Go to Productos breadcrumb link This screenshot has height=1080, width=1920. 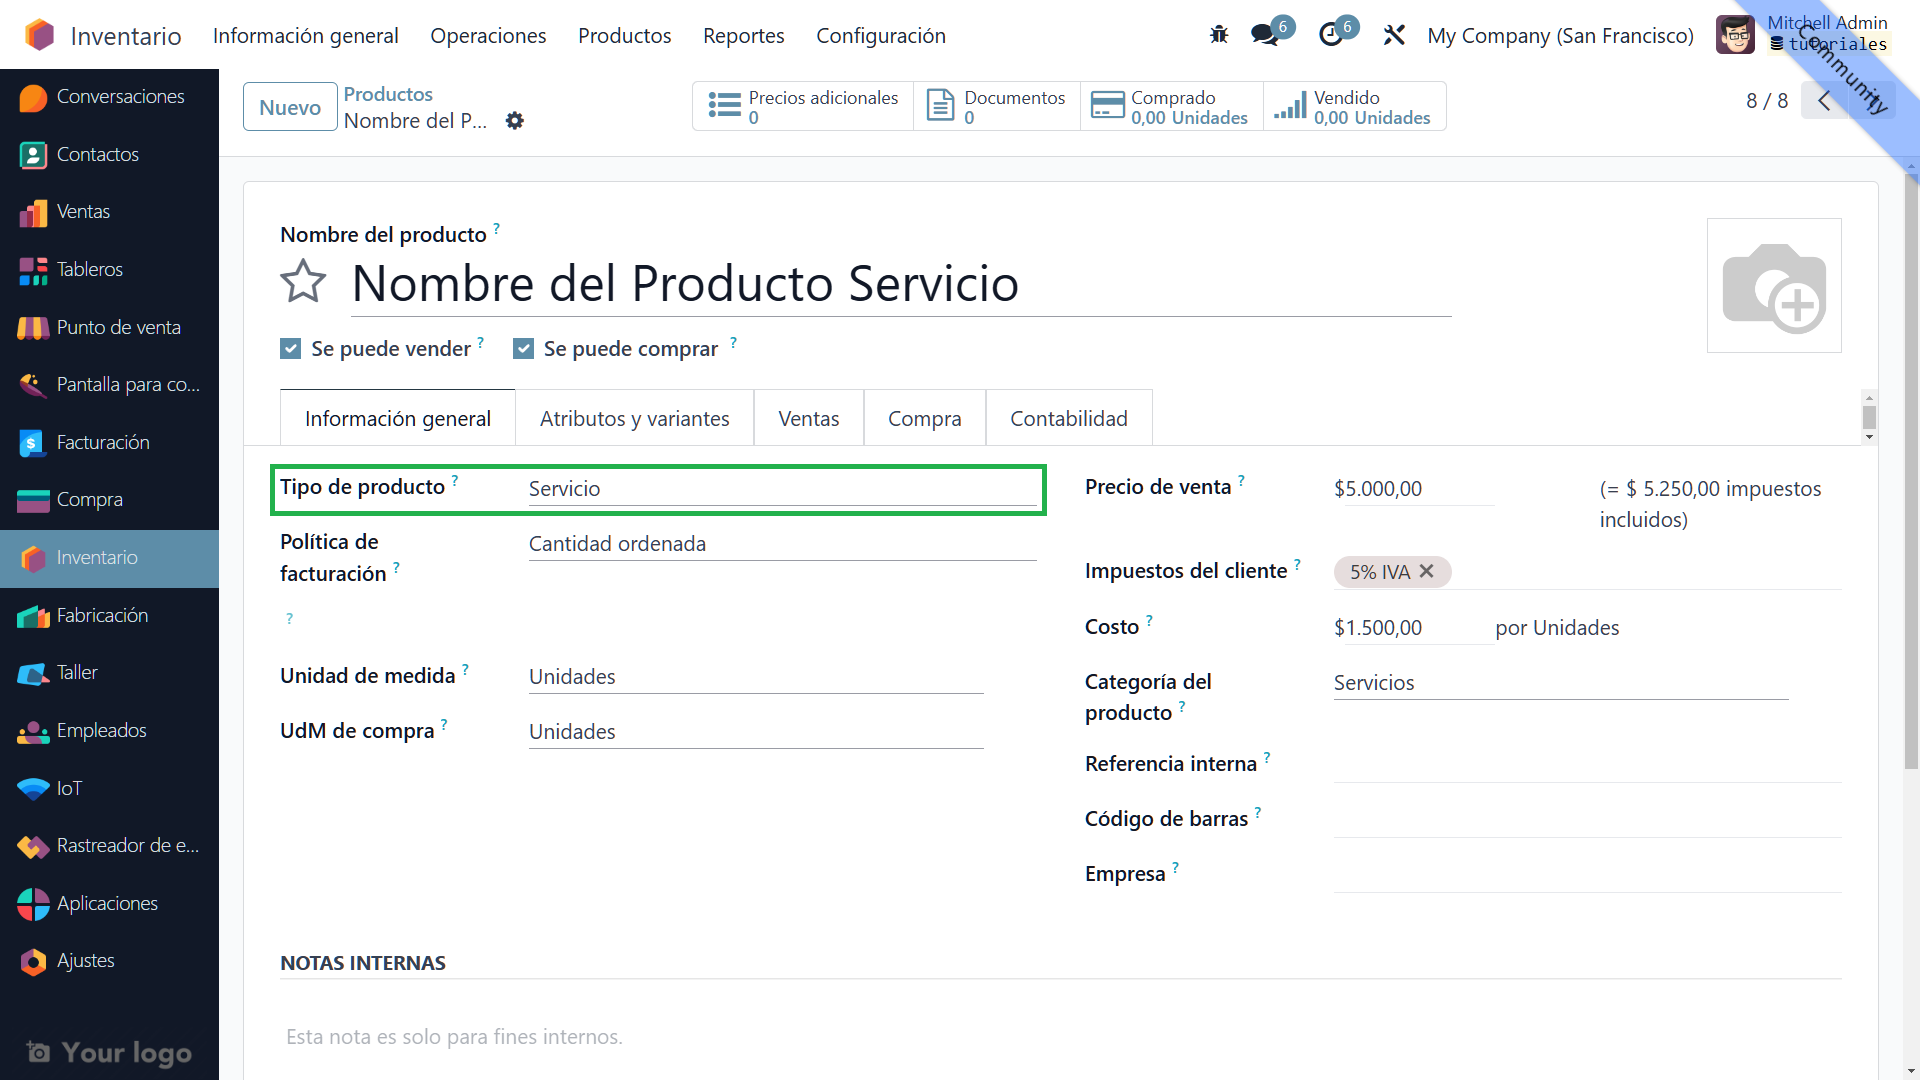(388, 94)
